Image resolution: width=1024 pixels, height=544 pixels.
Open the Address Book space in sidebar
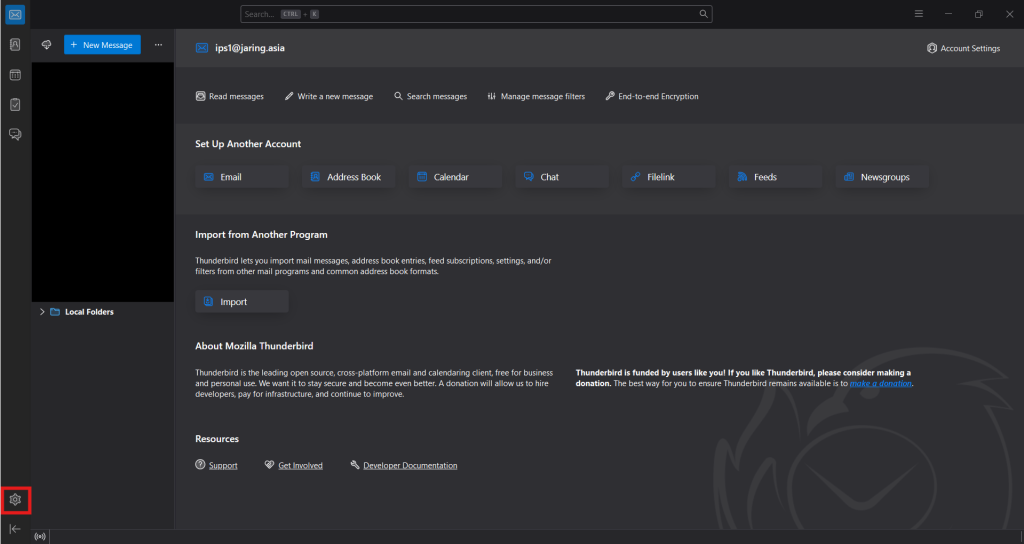pos(15,45)
